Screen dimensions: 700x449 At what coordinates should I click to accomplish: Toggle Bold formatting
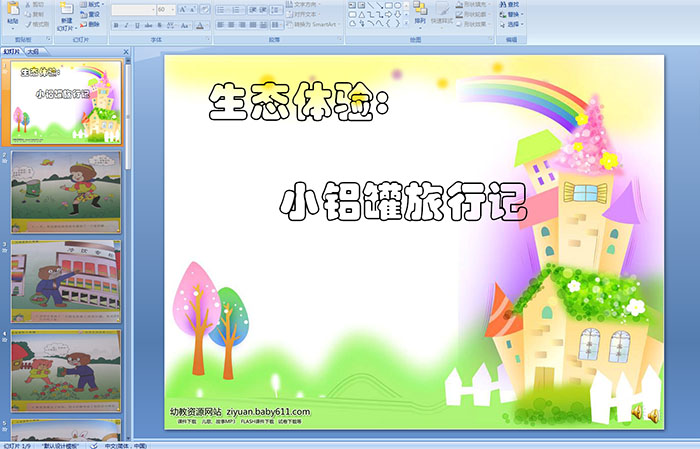click(x=115, y=25)
